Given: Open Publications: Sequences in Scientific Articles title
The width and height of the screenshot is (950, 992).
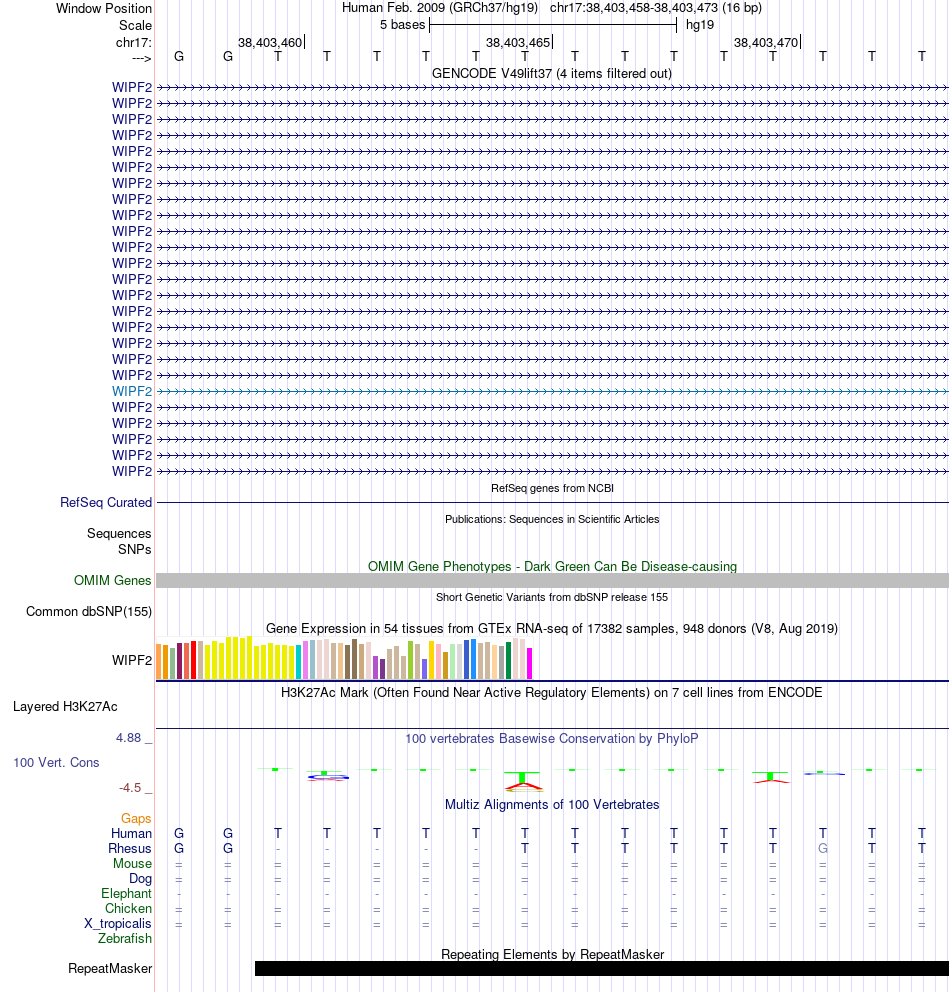Looking at the screenshot, I should (552, 519).
